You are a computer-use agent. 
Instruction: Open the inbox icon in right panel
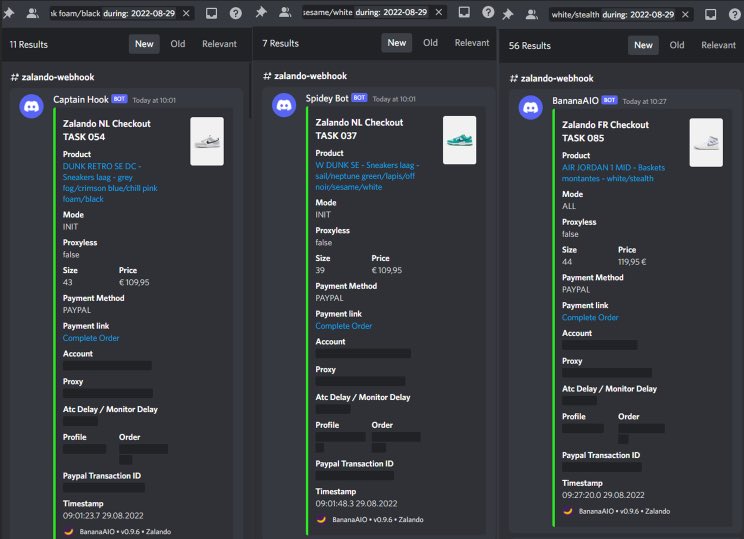tap(711, 14)
